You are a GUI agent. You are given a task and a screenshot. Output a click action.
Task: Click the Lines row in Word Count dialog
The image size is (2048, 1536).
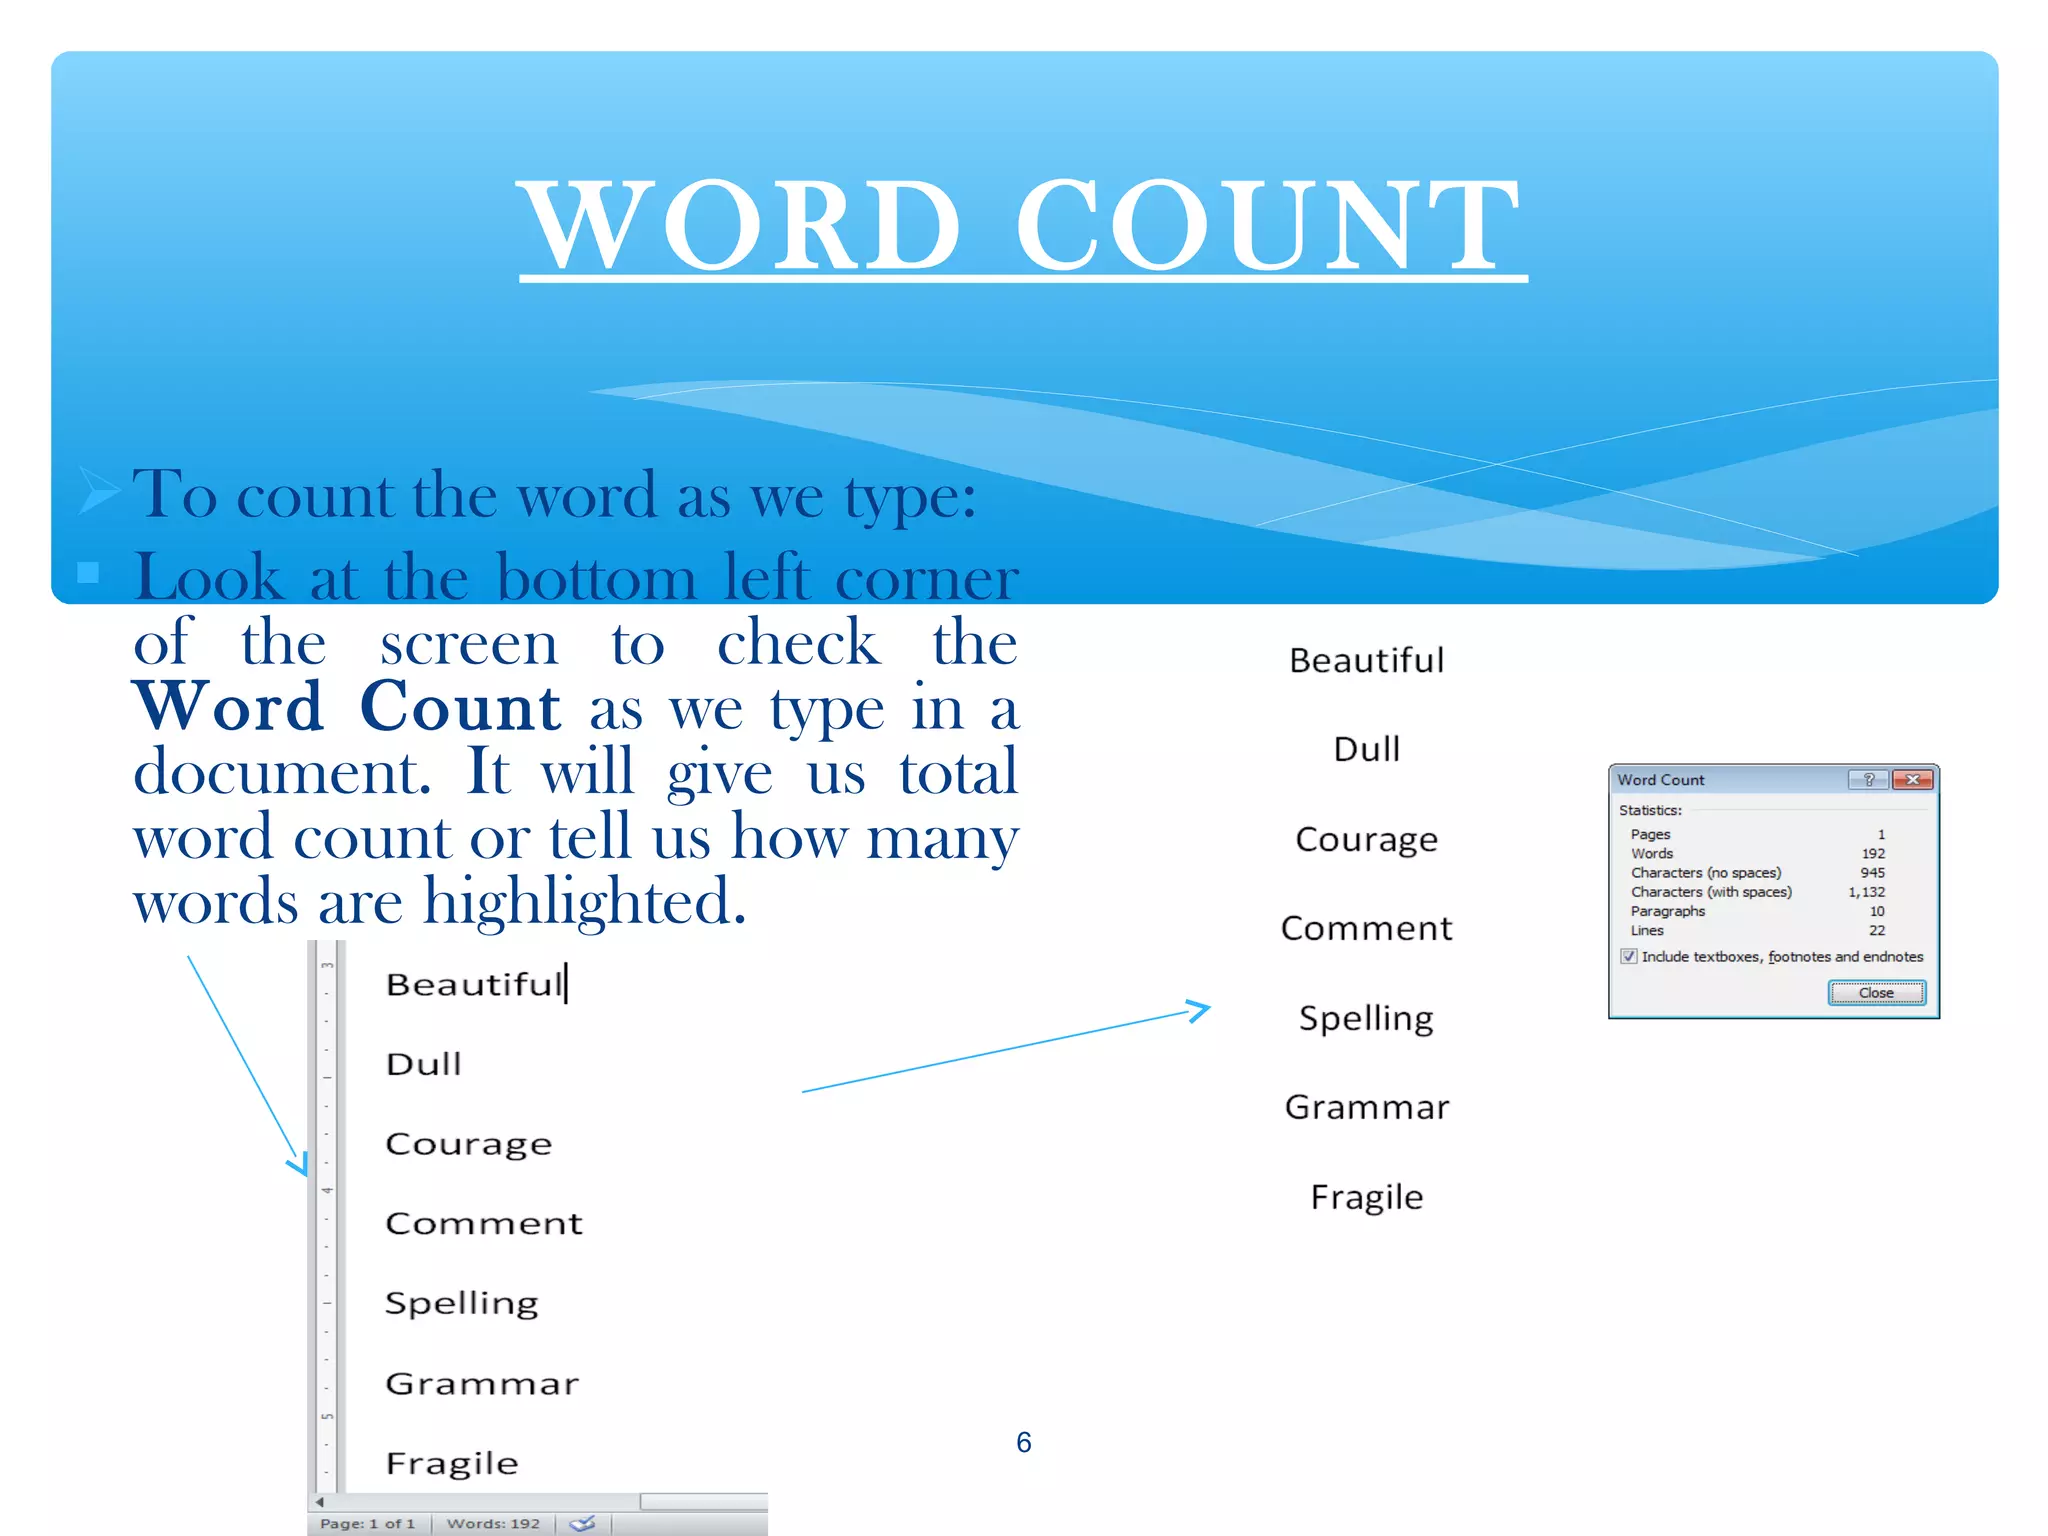click(1757, 930)
